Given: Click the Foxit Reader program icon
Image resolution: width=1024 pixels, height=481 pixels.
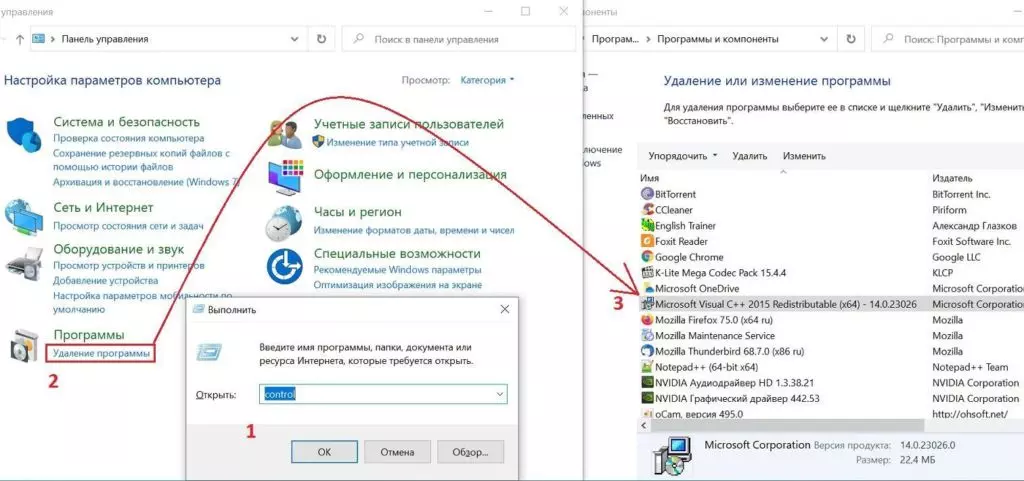Looking at the screenshot, I should [x=647, y=241].
